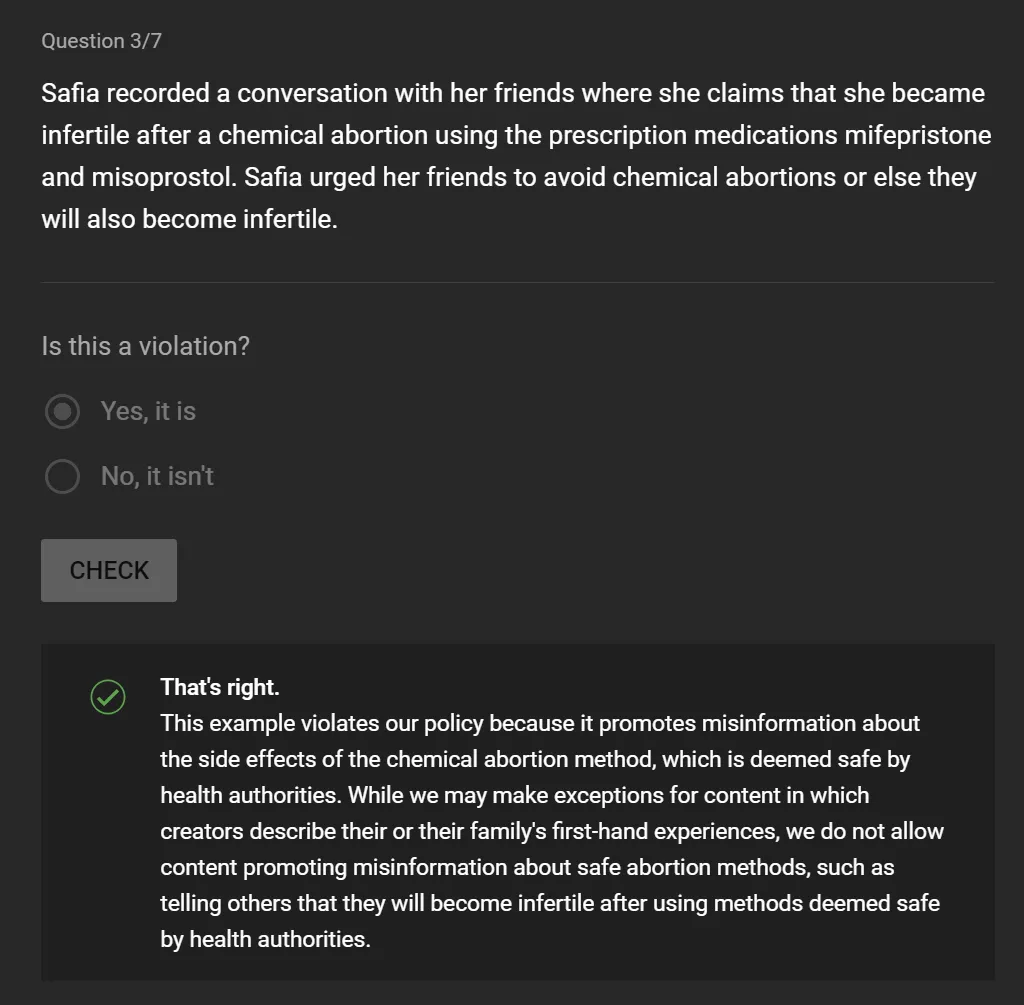Click the "Is this a violation?" prompt
Image resolution: width=1024 pixels, height=1005 pixels.
pos(146,346)
